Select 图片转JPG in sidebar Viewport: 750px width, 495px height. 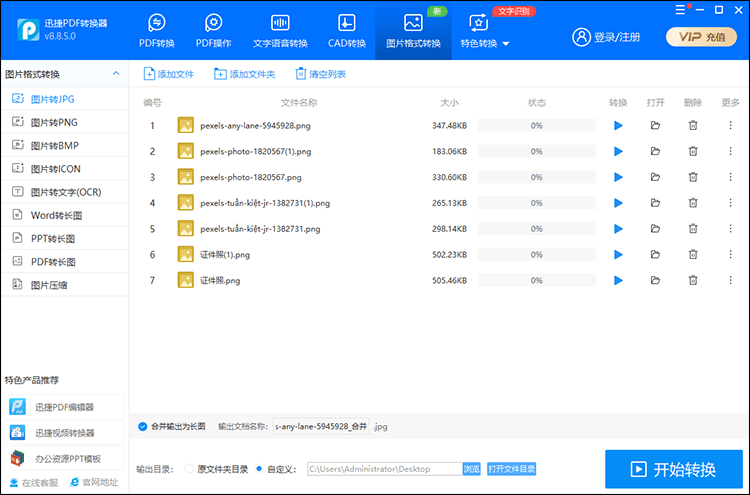[x=65, y=99]
